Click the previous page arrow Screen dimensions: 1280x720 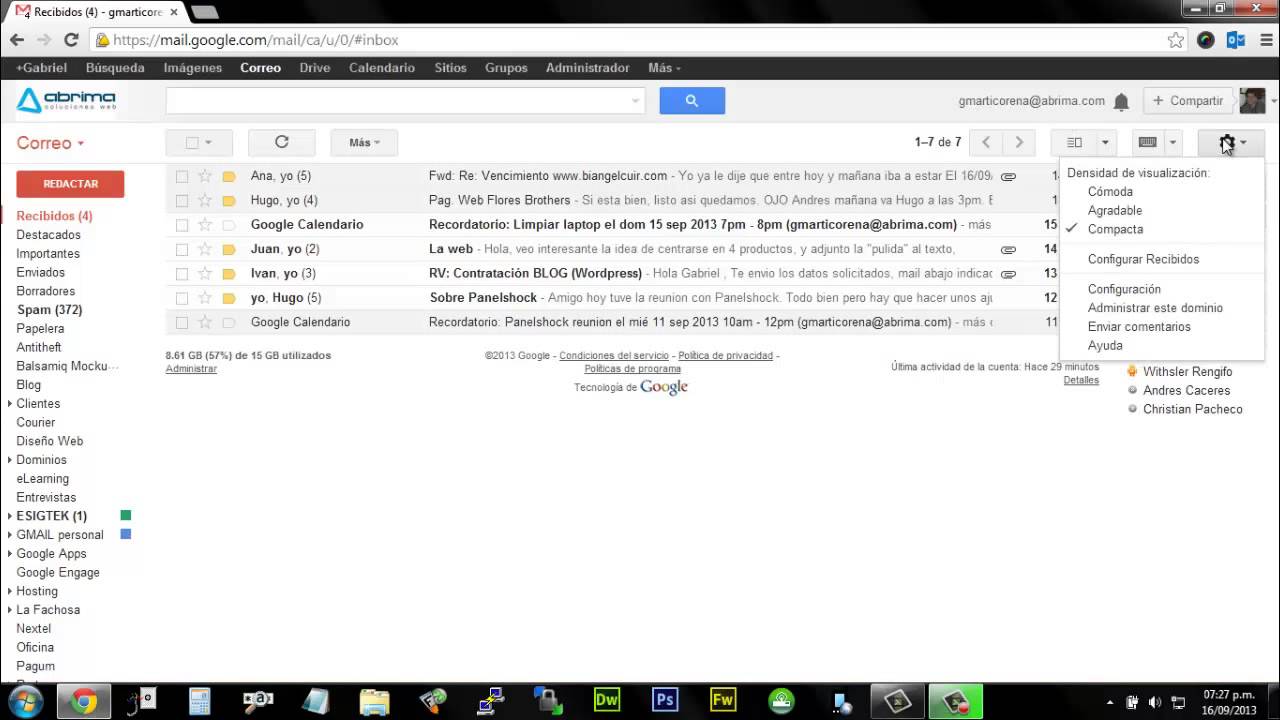pyautogui.click(x=986, y=143)
